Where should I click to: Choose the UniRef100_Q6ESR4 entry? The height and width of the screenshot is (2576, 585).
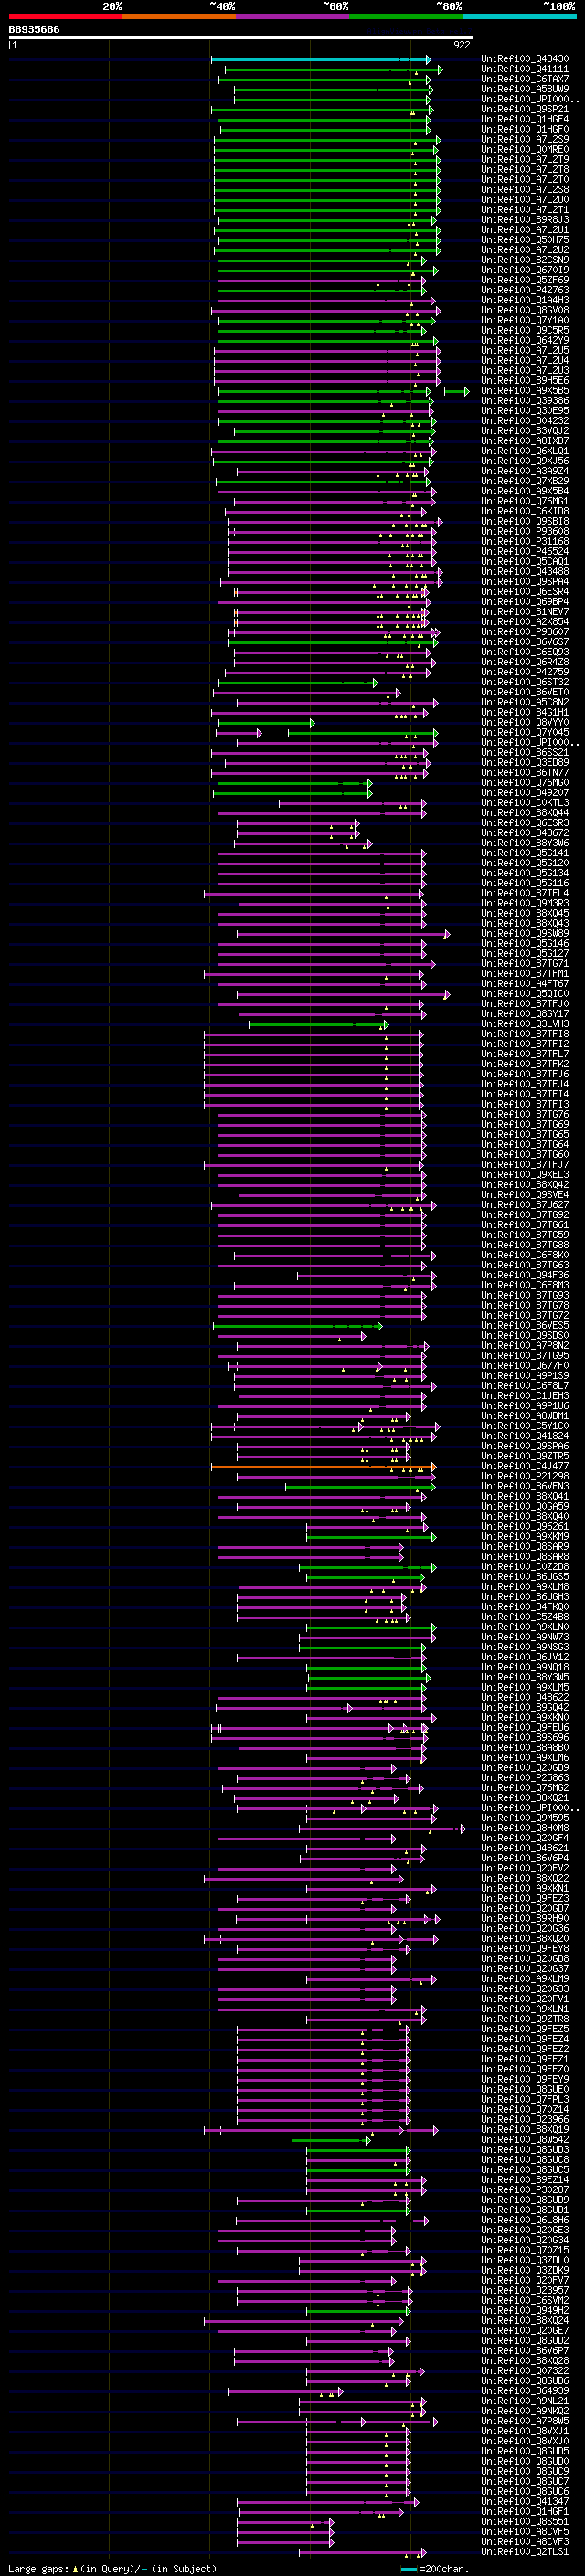click(525, 592)
